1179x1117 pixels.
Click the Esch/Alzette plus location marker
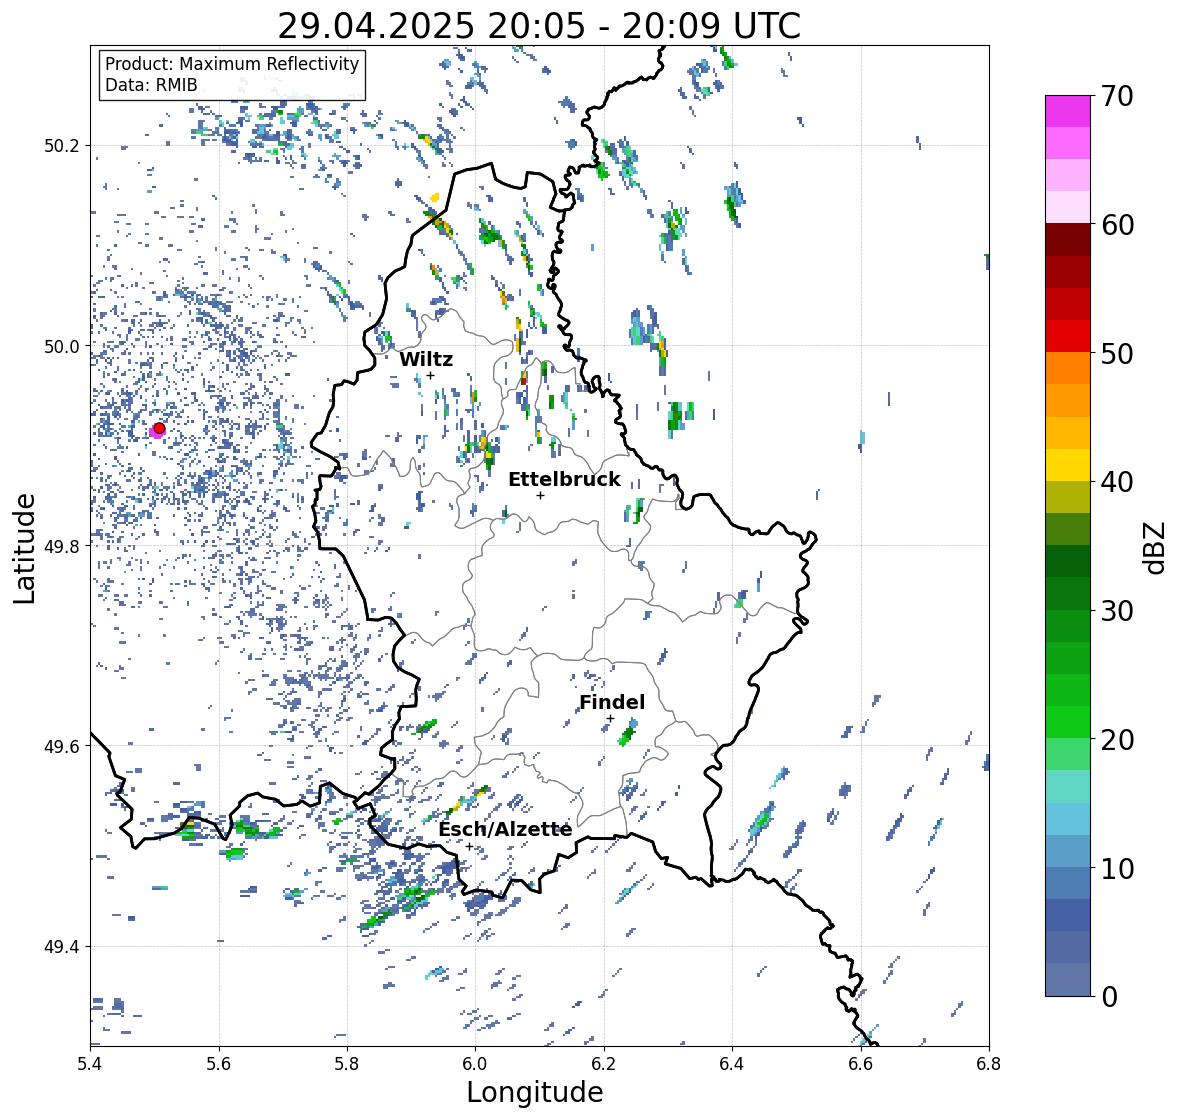point(469,846)
